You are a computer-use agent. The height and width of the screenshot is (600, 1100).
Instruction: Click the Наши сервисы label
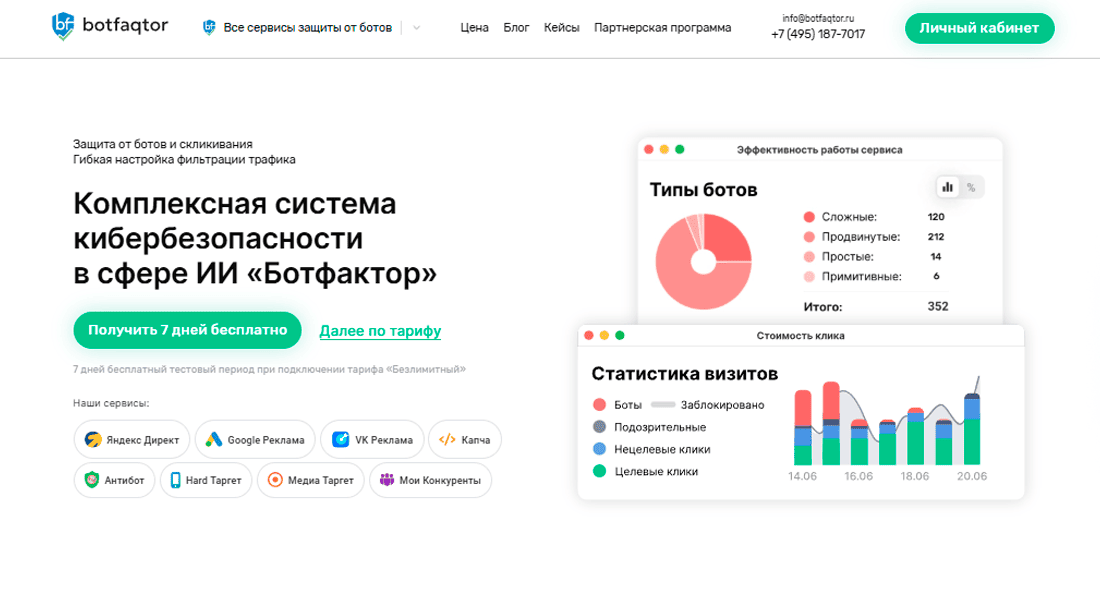click(111, 404)
